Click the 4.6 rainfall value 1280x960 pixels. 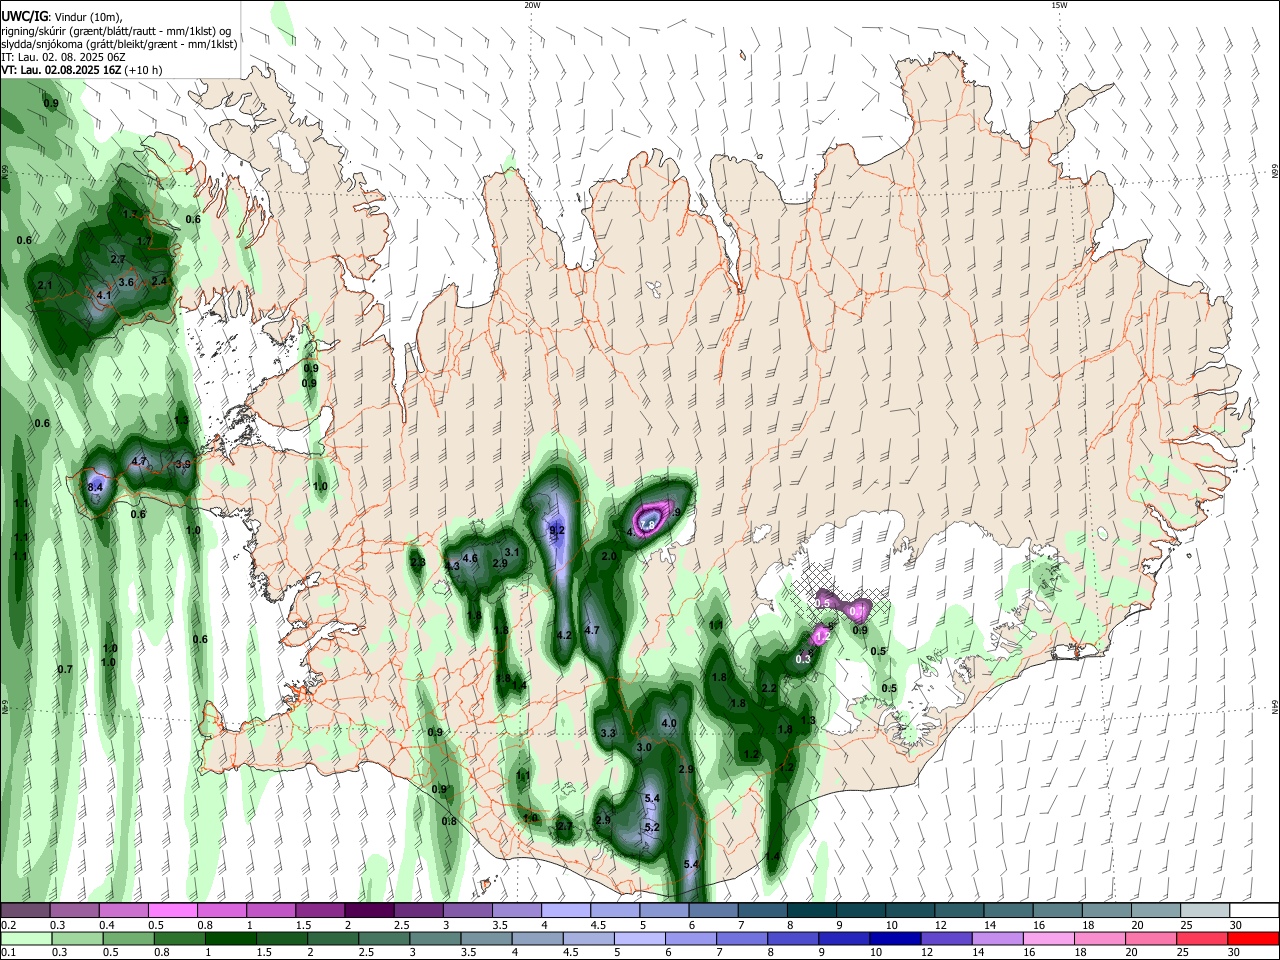coord(471,558)
